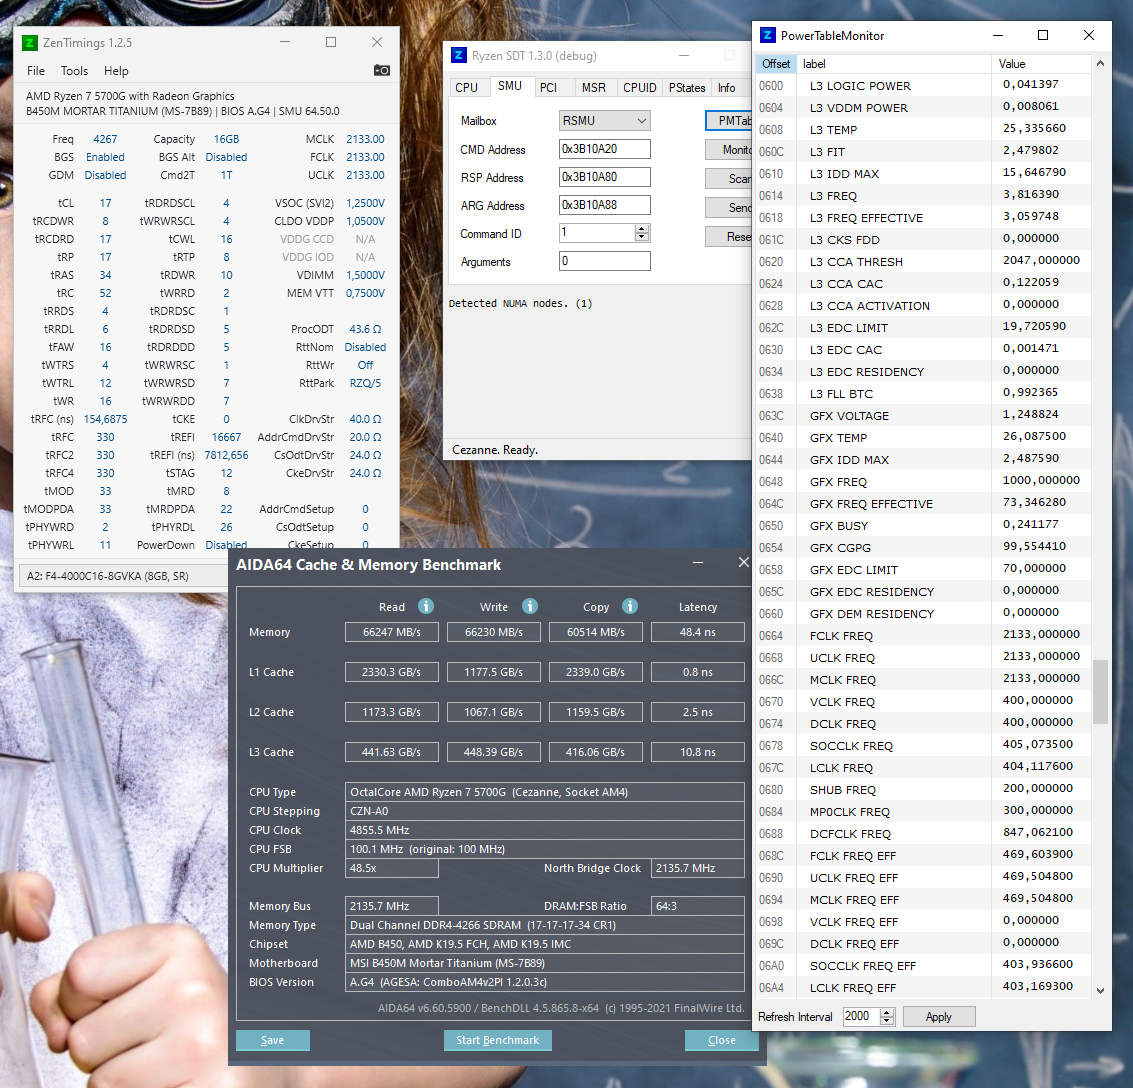This screenshot has width=1133, height=1088.
Task: Minimize the AIDA64 benchmark window
Action: click(698, 562)
